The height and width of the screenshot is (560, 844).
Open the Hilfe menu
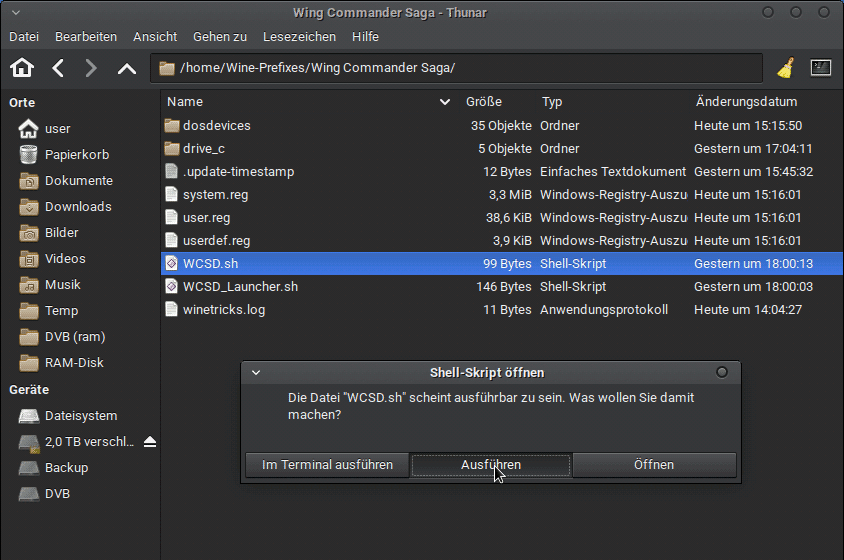[365, 37]
